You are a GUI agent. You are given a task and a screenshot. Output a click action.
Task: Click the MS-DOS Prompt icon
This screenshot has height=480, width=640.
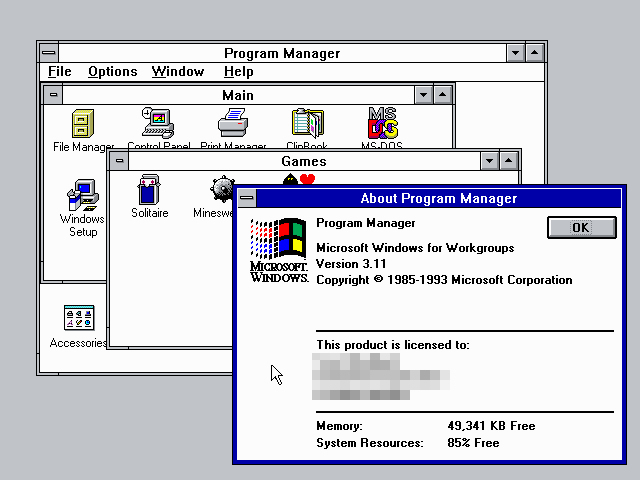click(383, 123)
